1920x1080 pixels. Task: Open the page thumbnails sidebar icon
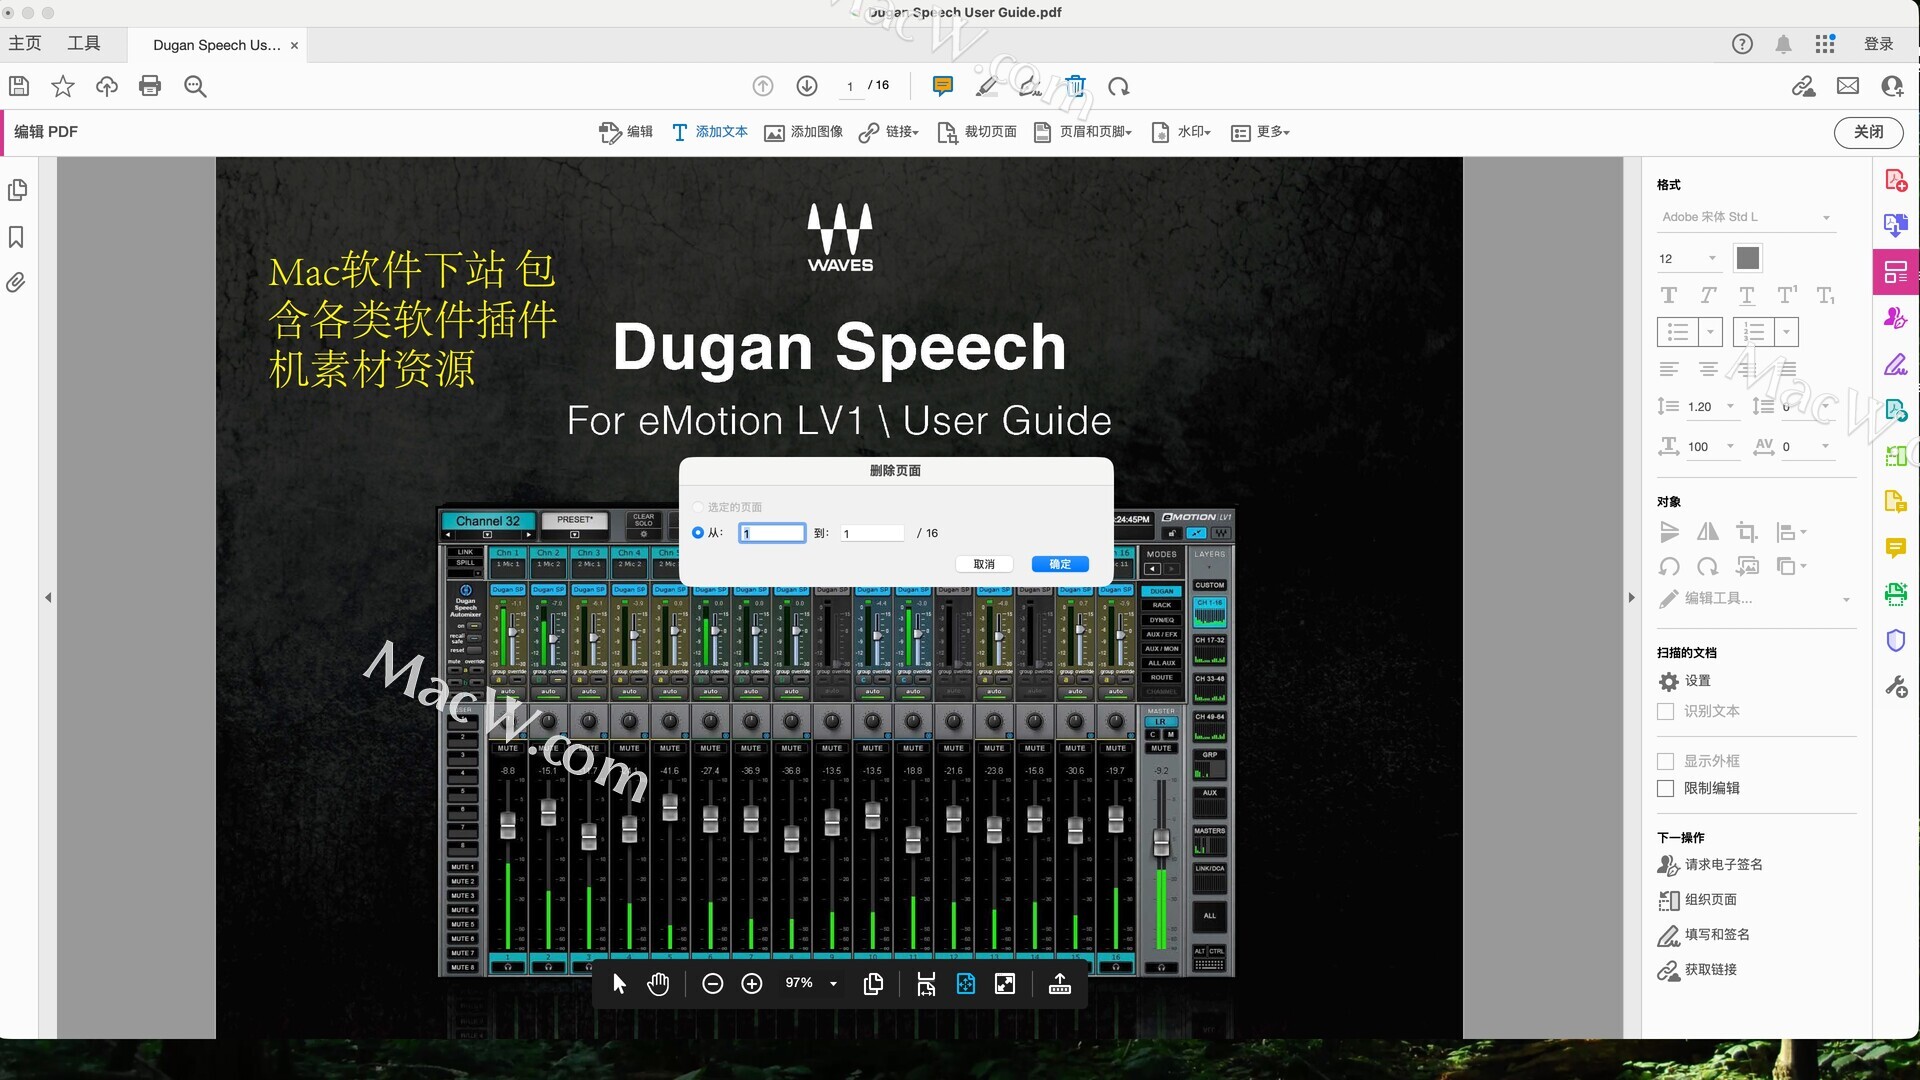coord(17,190)
